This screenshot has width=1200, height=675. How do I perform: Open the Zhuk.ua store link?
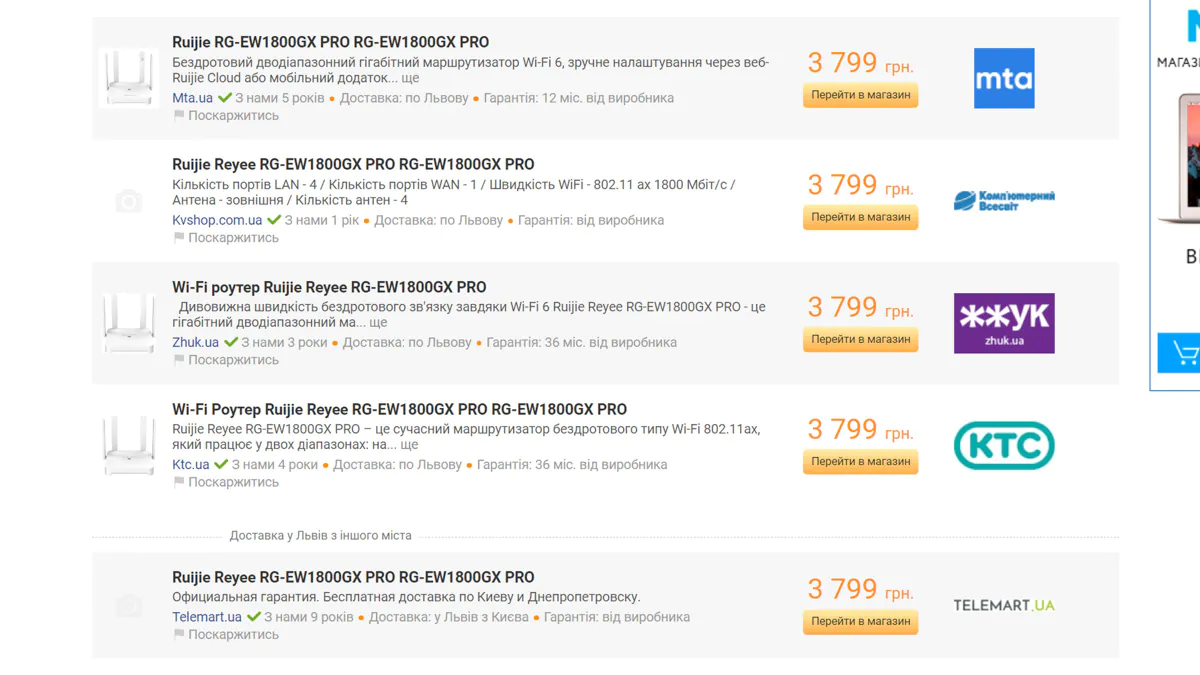[x=195, y=342]
